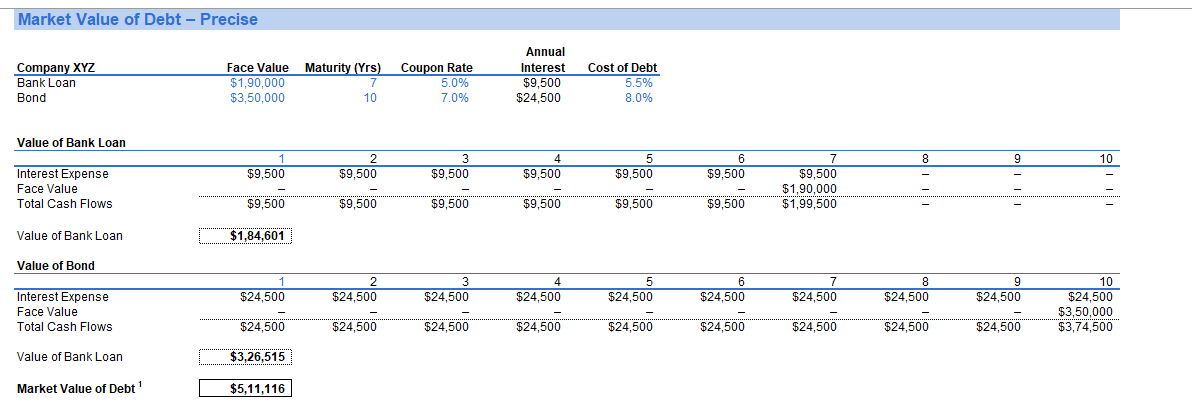
Task: Click the title 'Market Value of Debt – Precise'
Action: click(138, 19)
